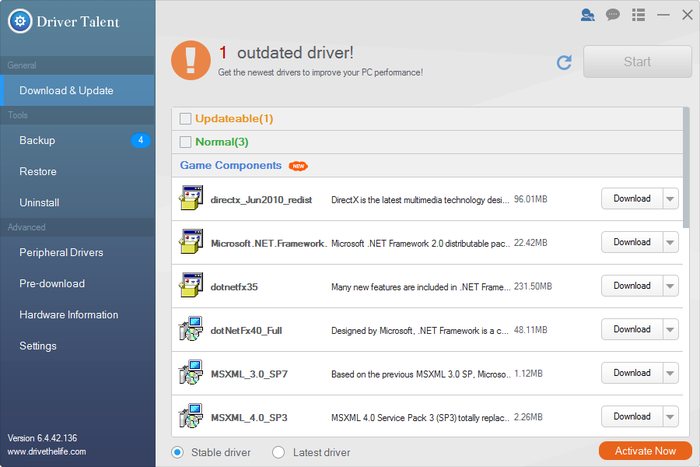Download dotnetfx35 package
Viewport: 700px width, 467px height.
[x=632, y=286]
